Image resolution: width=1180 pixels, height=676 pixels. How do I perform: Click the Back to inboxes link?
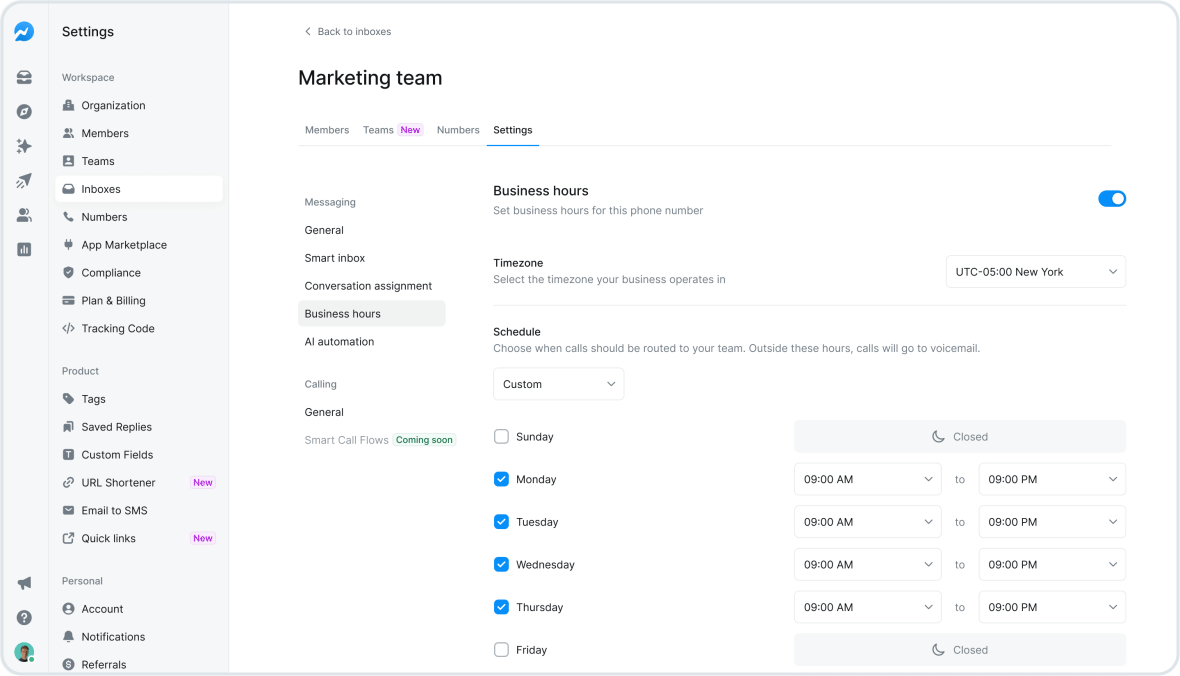[347, 31]
